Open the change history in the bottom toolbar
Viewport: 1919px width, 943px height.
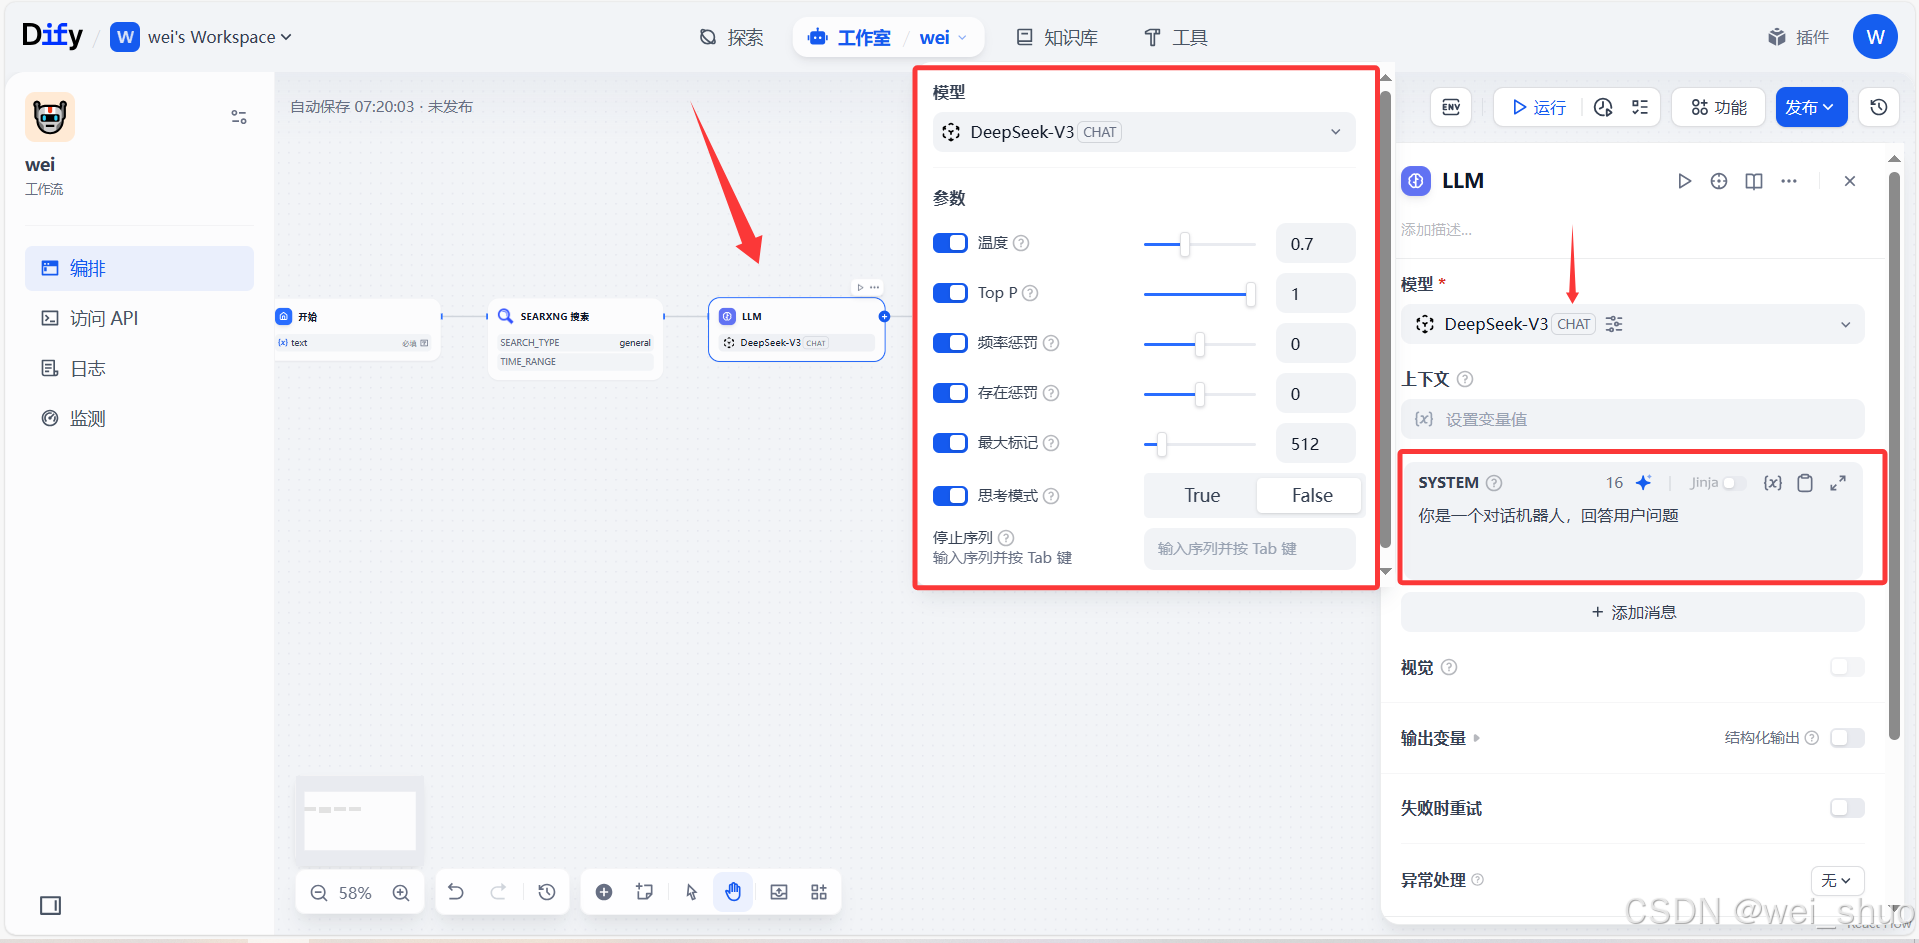coord(547,892)
